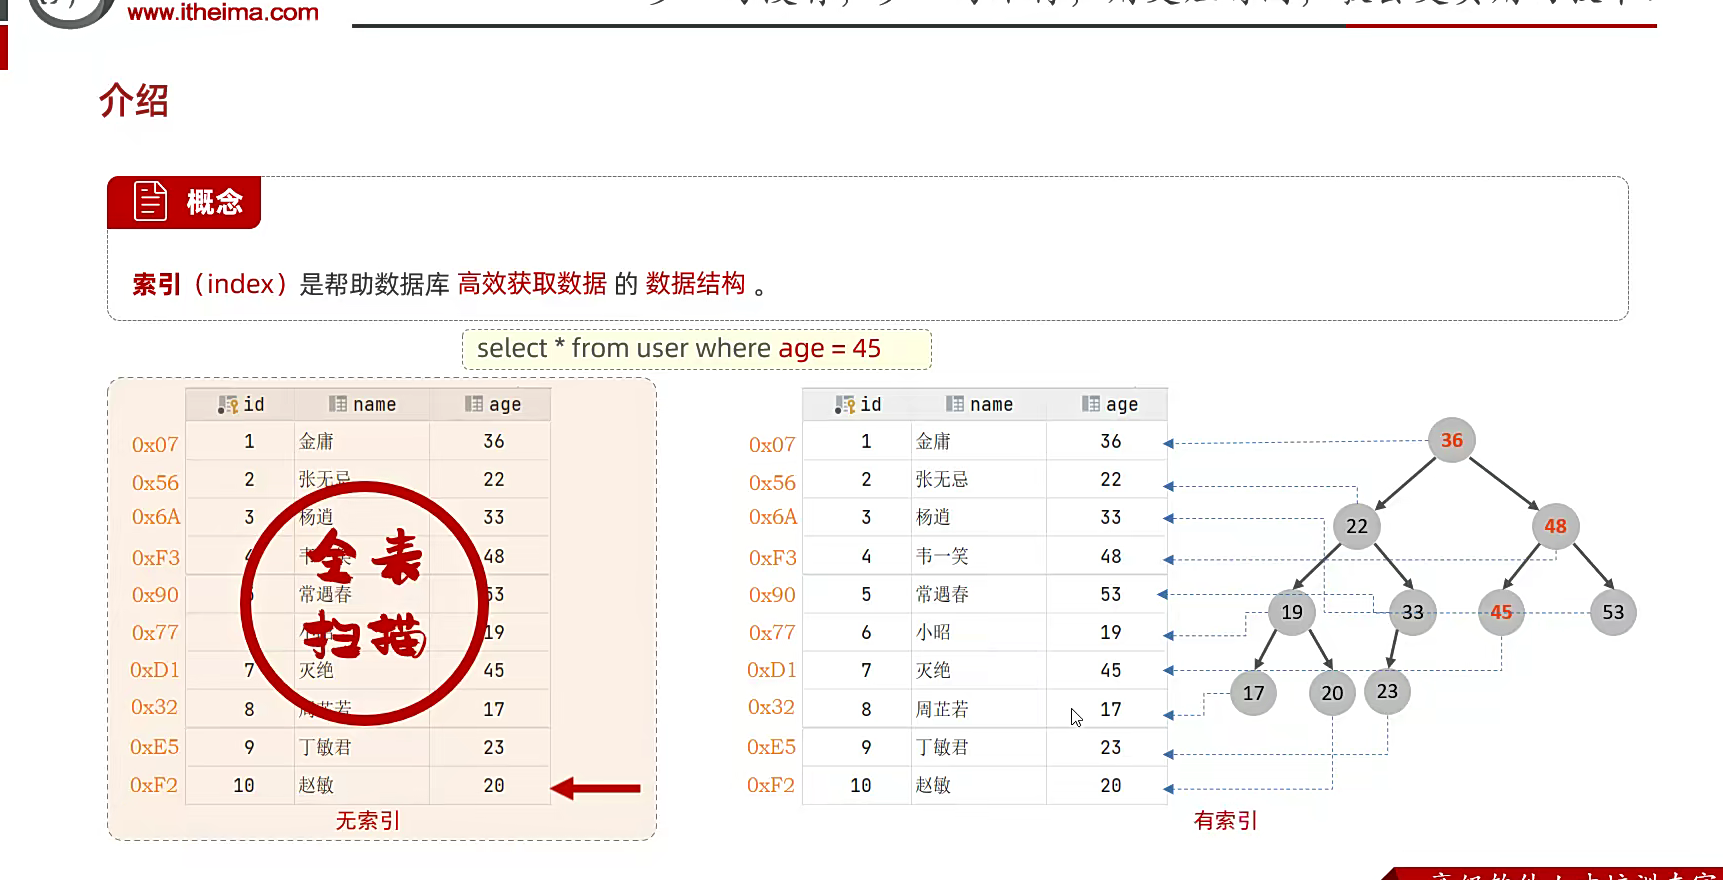The width and height of the screenshot is (1723, 880).
Task: Click the 索引 (index) term in the definition
Action: tap(210, 284)
